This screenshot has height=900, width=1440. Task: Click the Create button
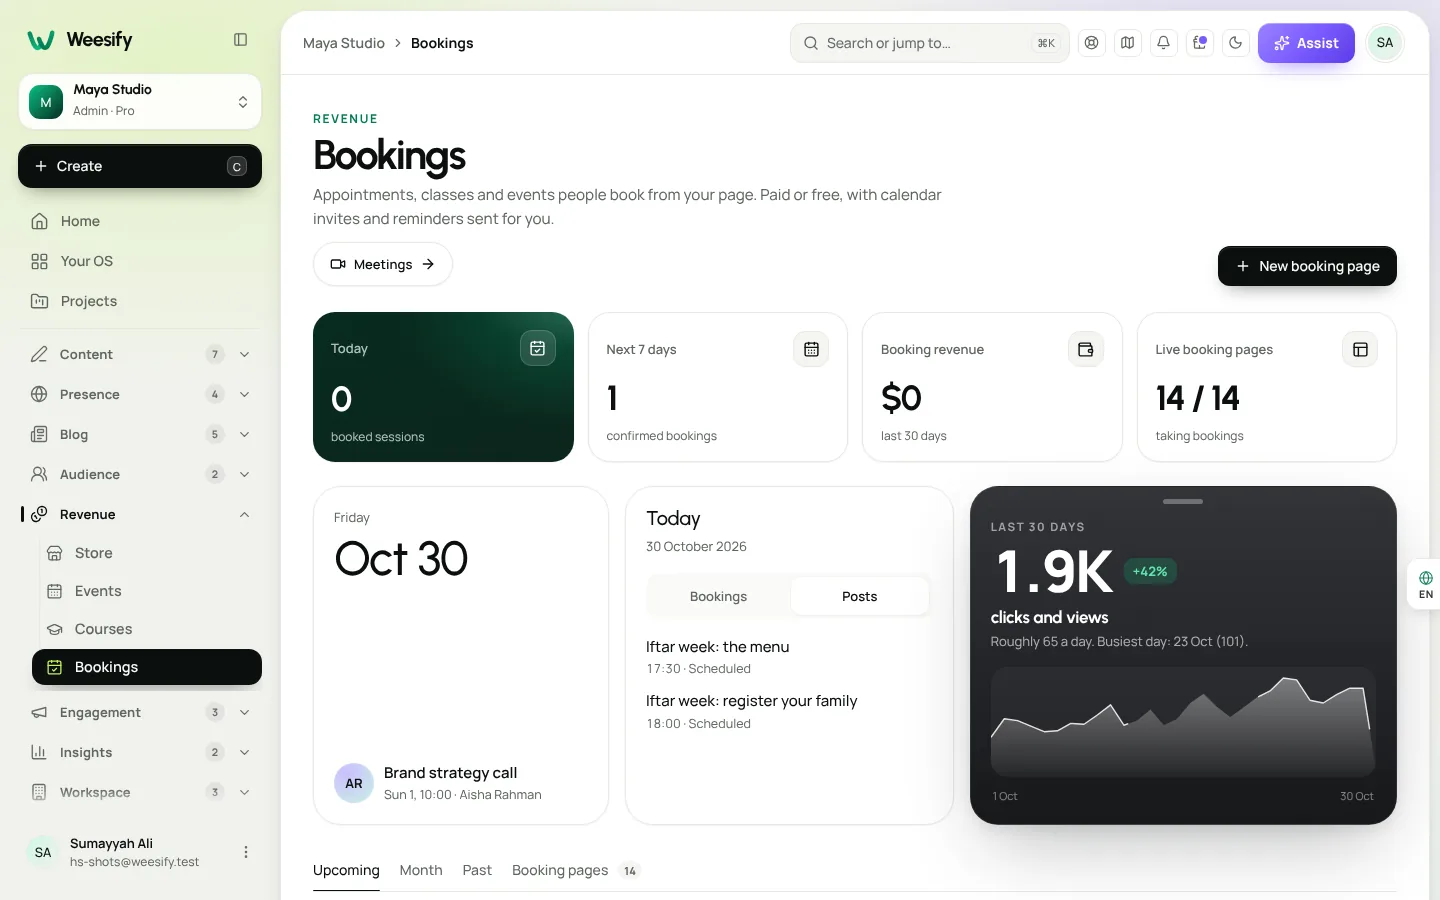tap(140, 166)
